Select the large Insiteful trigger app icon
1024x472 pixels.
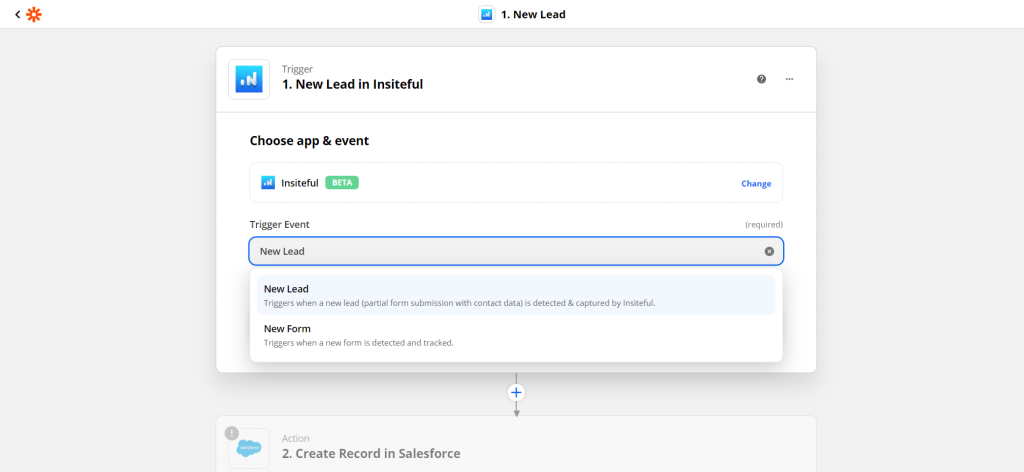pyautogui.click(x=249, y=80)
